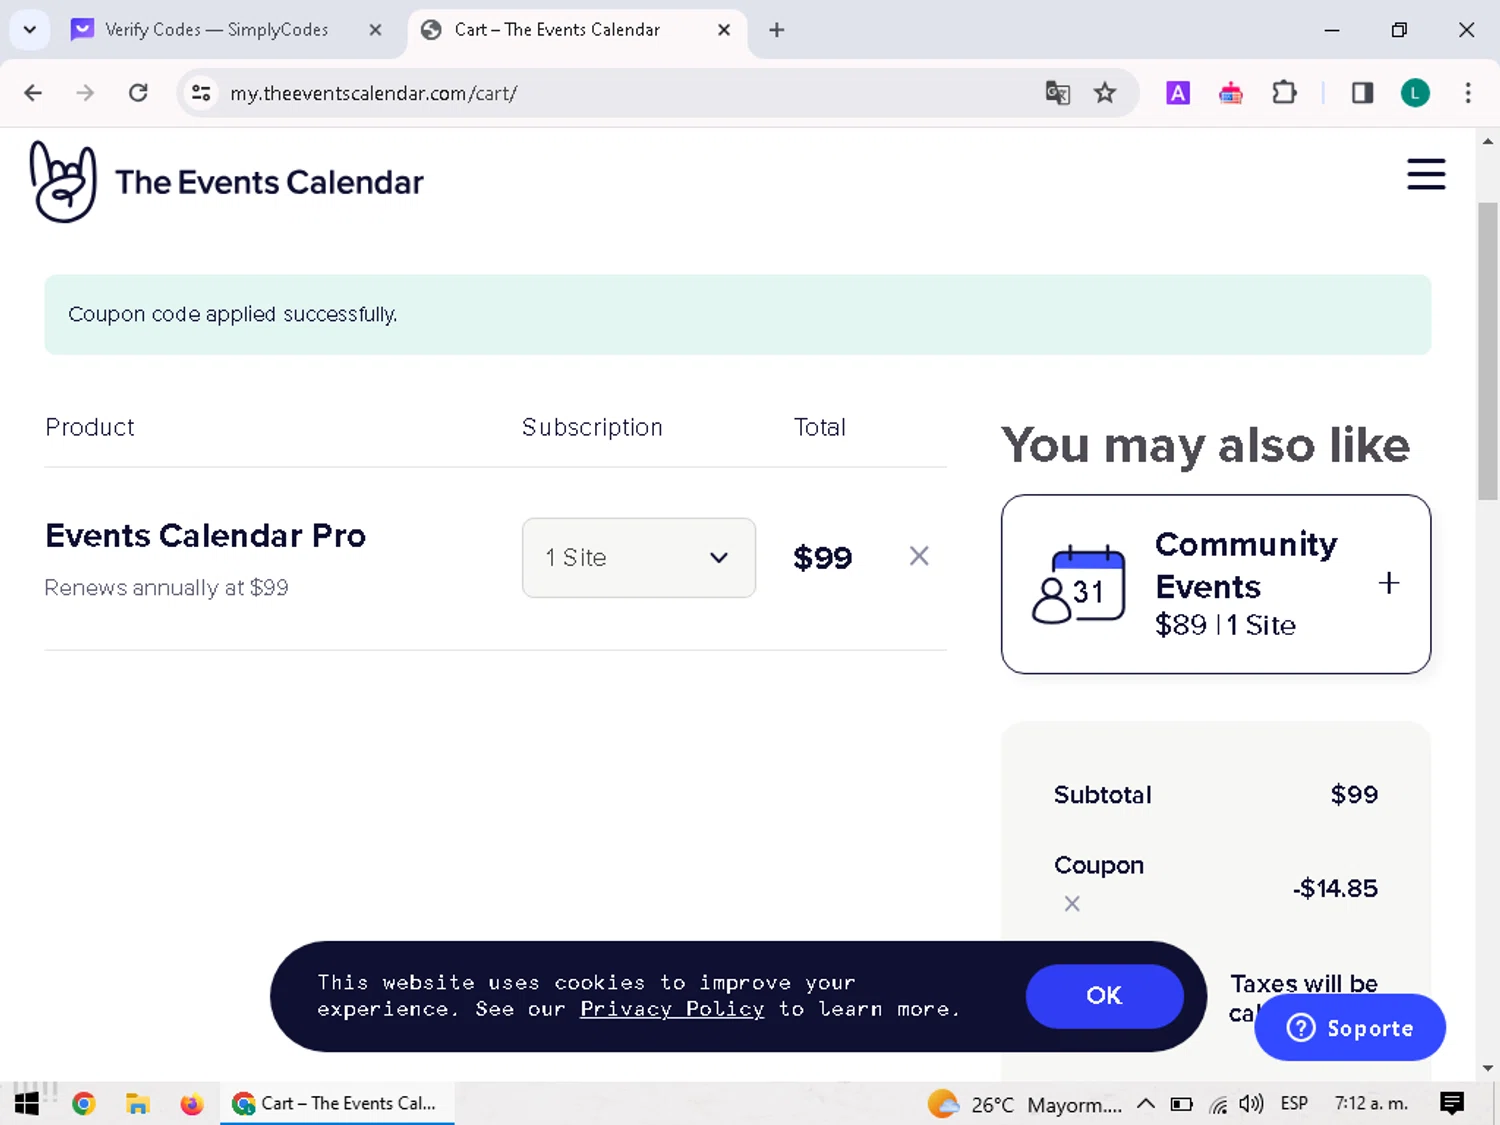
Task: Bookmark this page with star icon
Action: point(1105,93)
